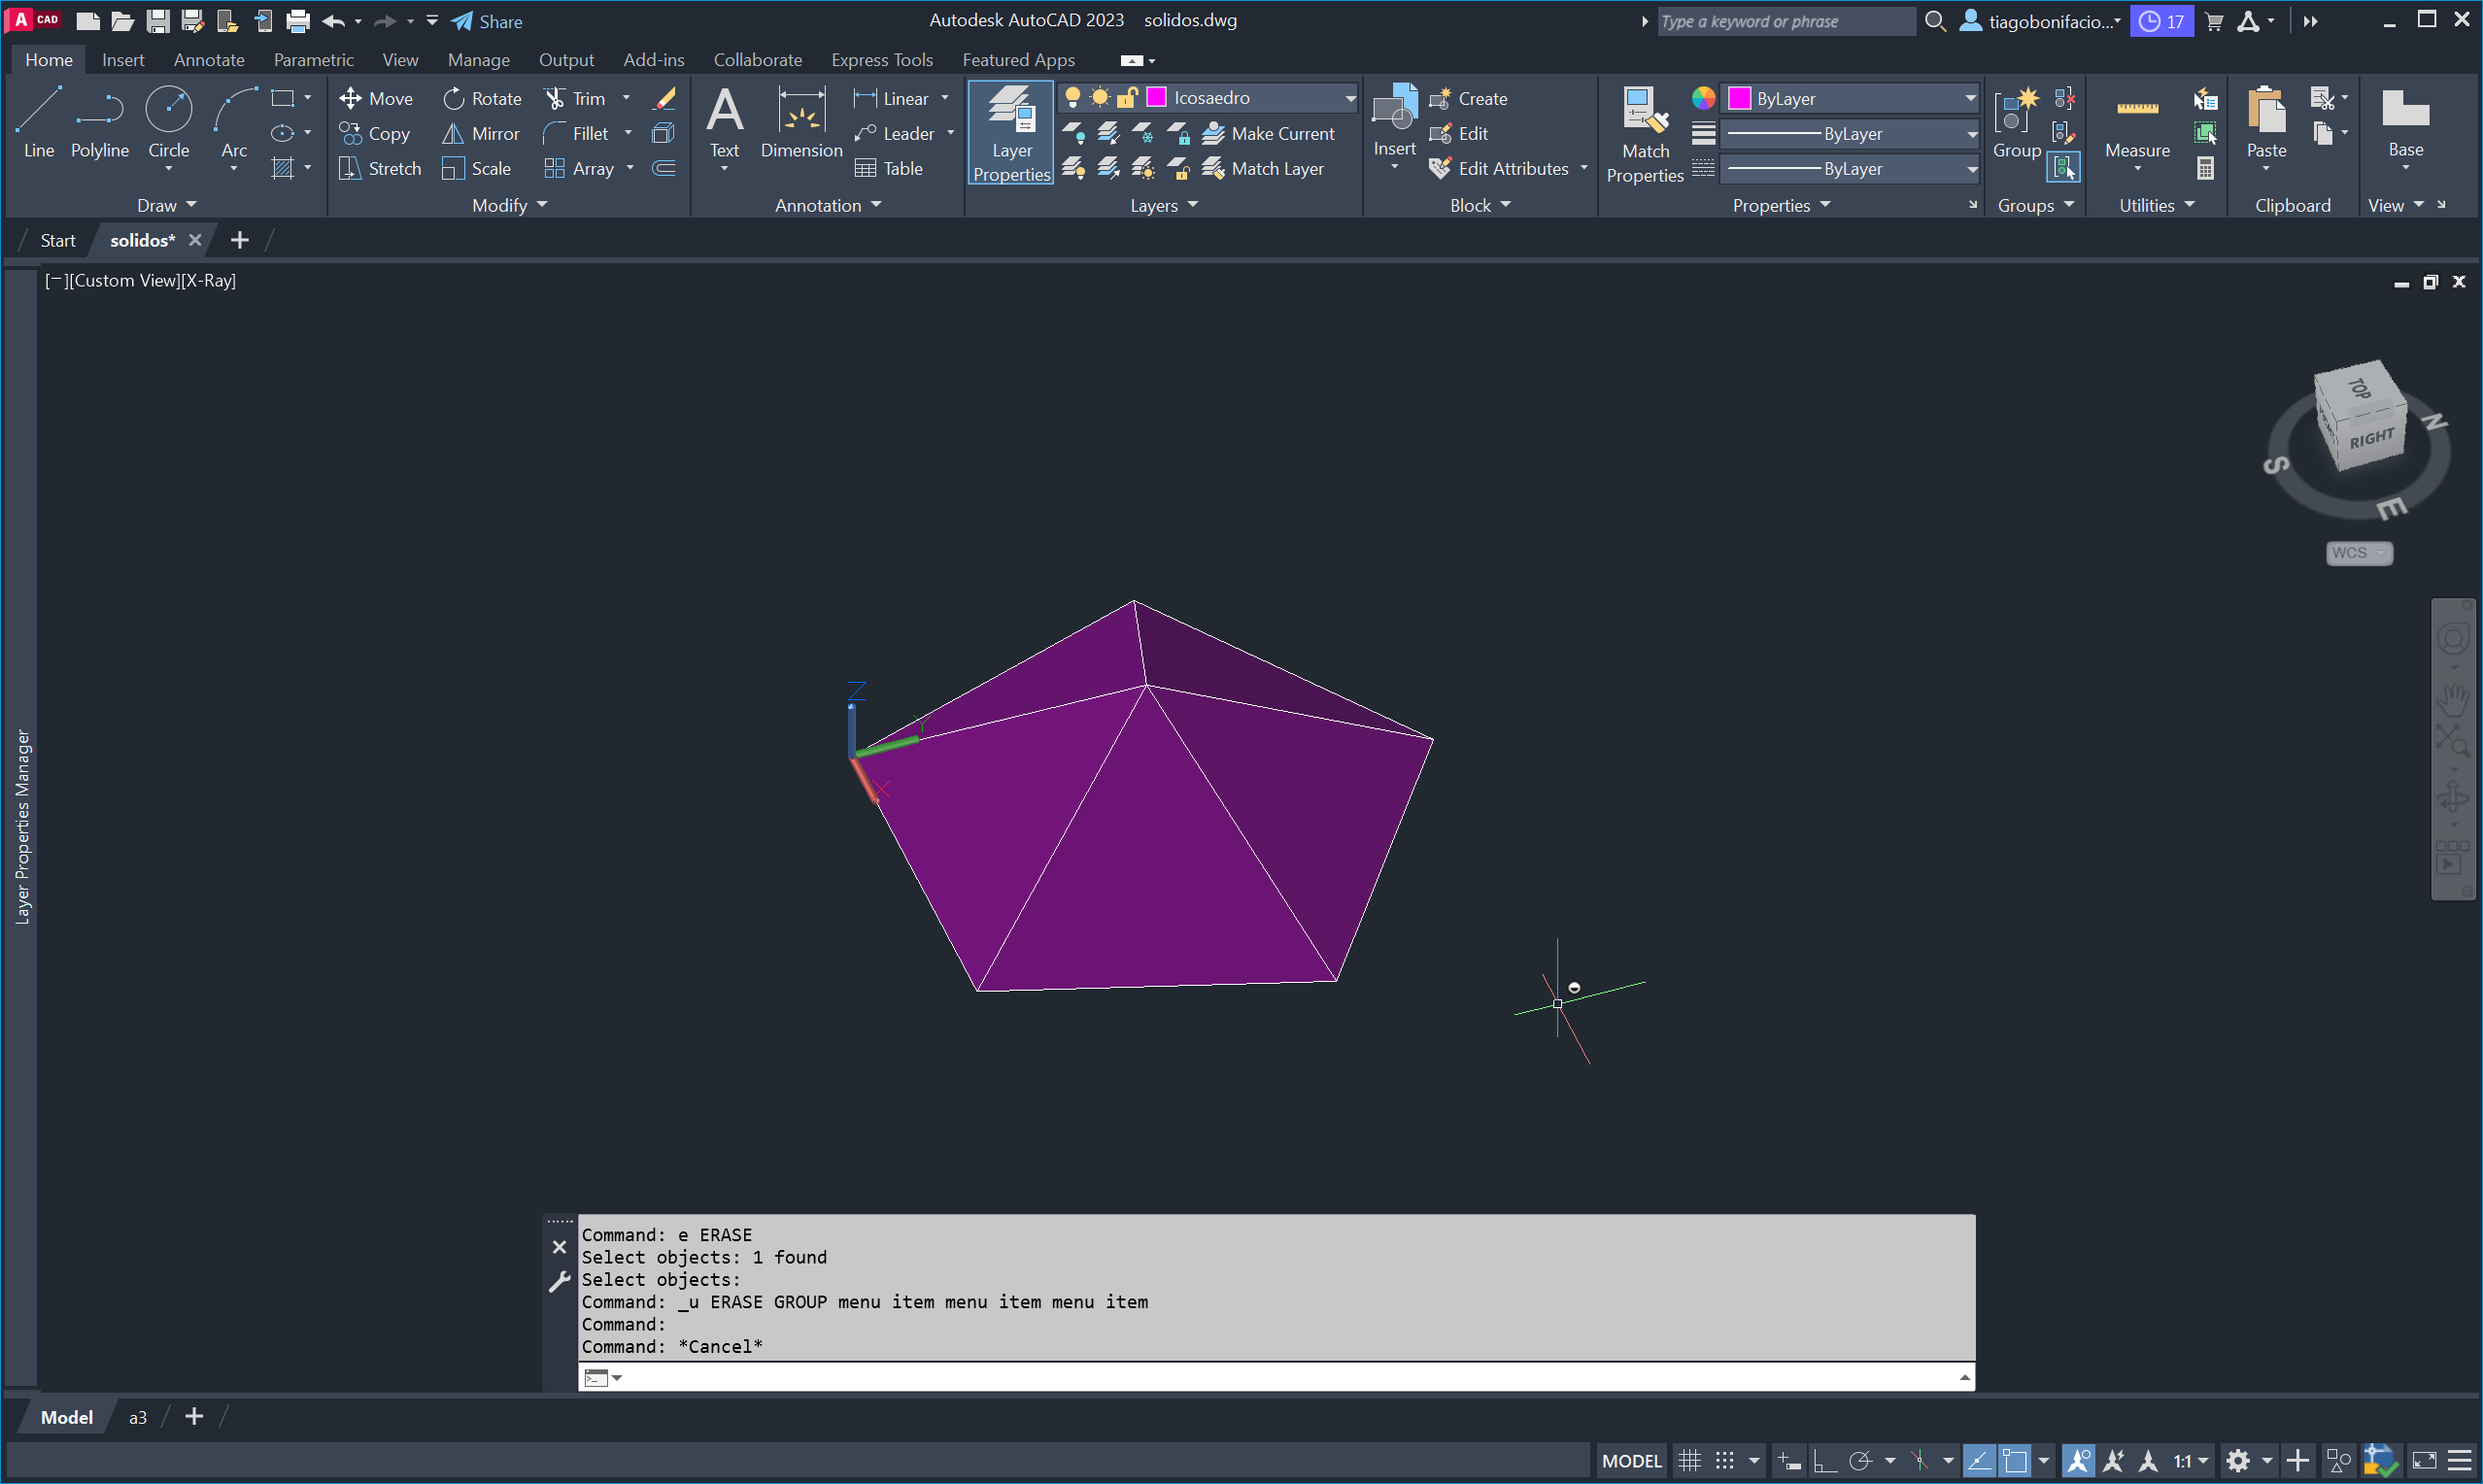The image size is (2483, 1484).
Task: Toggle polar tracking in status bar
Action: coord(1860,1461)
